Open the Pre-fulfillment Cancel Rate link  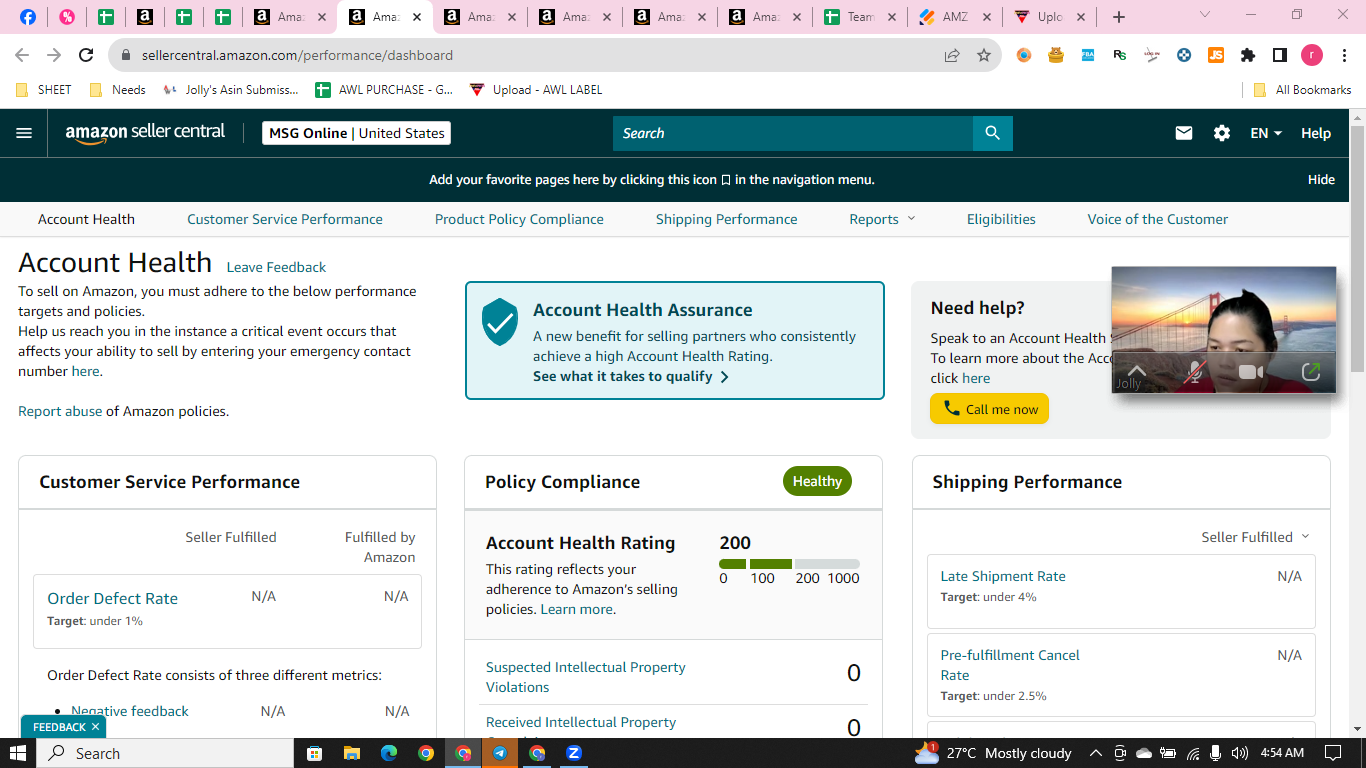[1010, 665]
